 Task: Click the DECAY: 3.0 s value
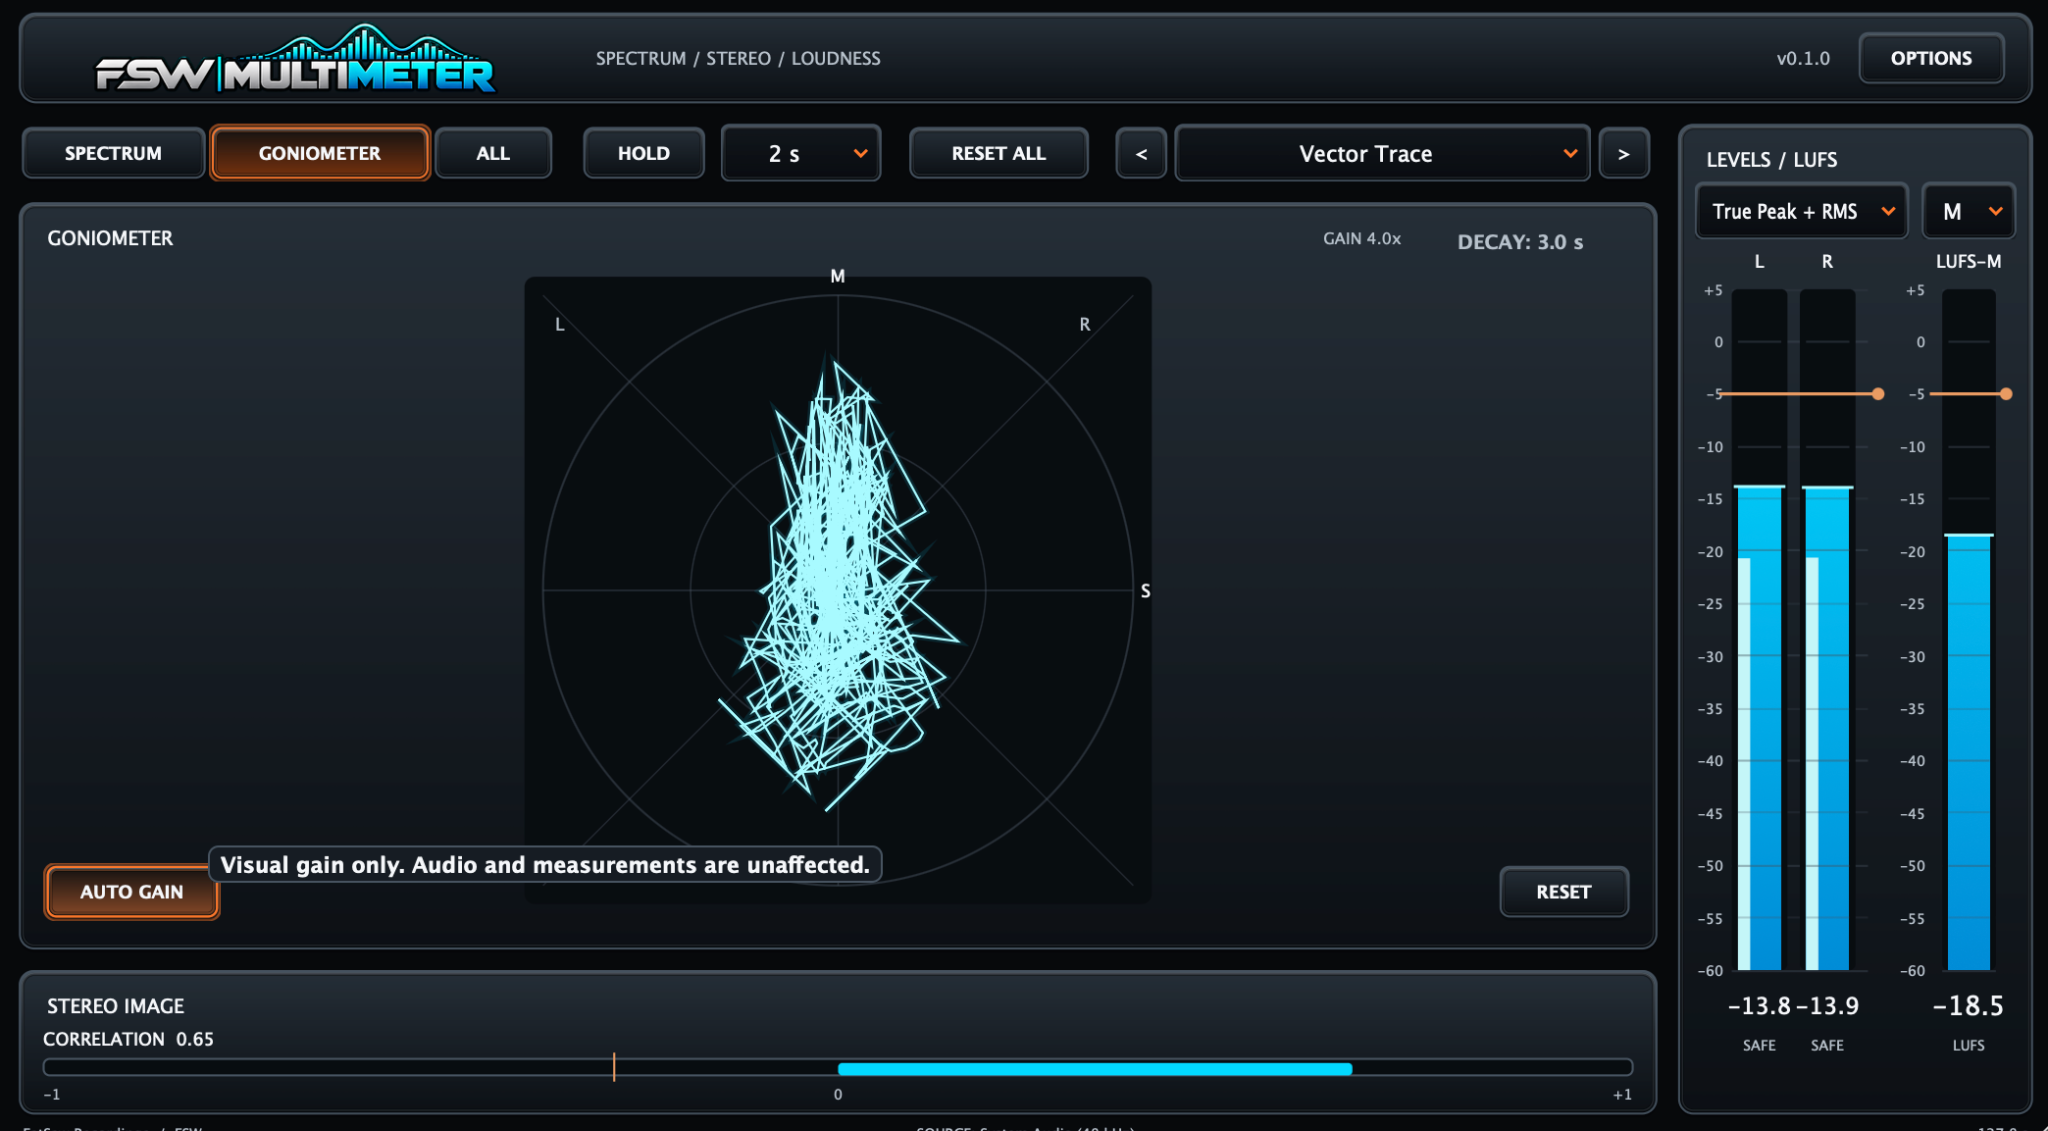1520,242
